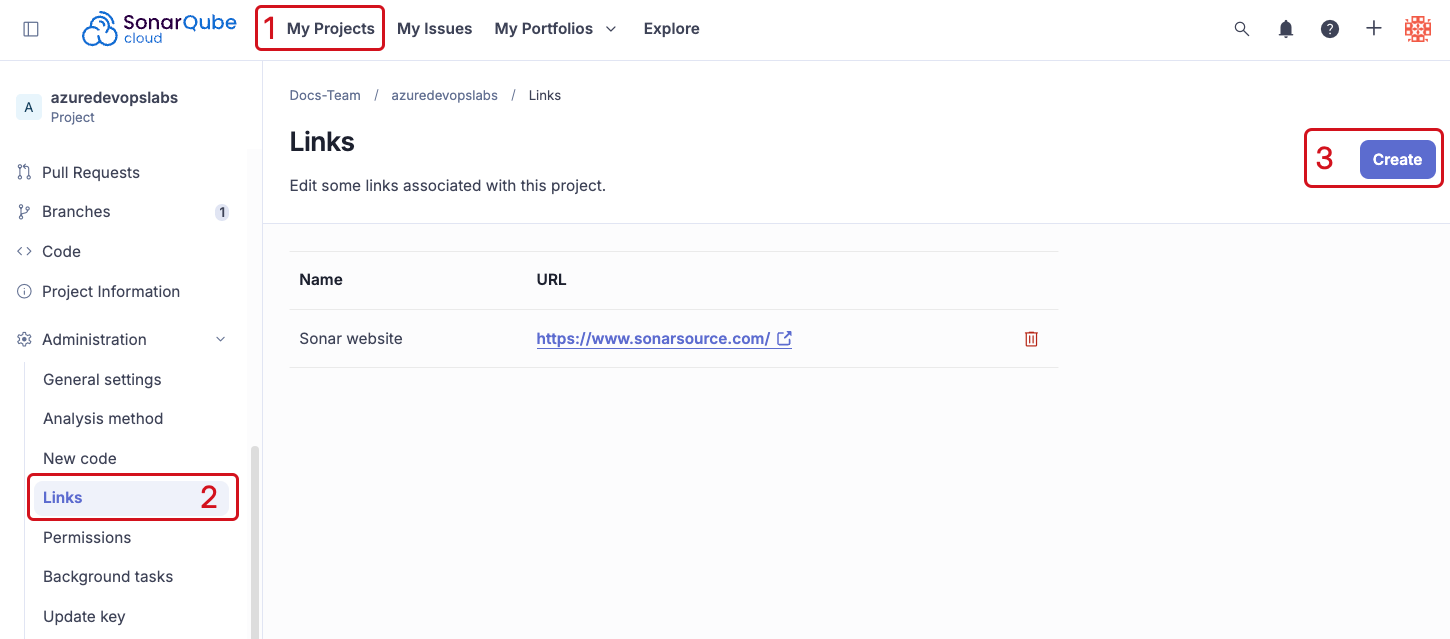Delete the Sonar website link via trash icon
Image resolution: width=1450 pixels, height=639 pixels.
pyautogui.click(x=1031, y=339)
